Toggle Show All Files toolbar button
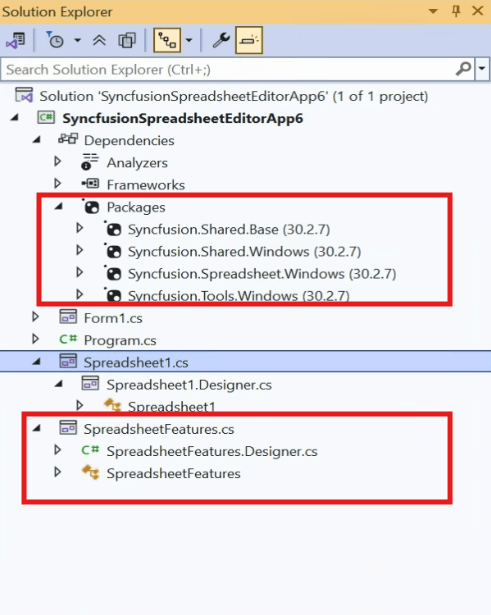 coord(127,40)
